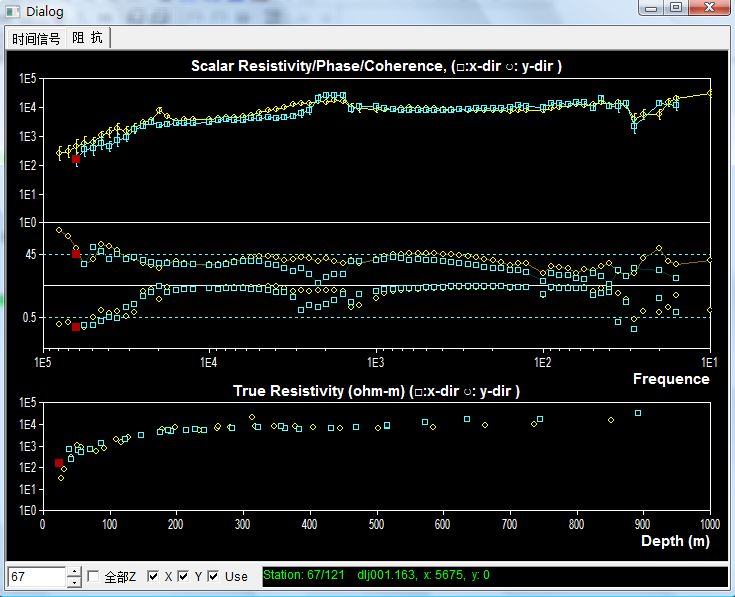Close the Dialog window
The image size is (735, 597).
[709, 8]
